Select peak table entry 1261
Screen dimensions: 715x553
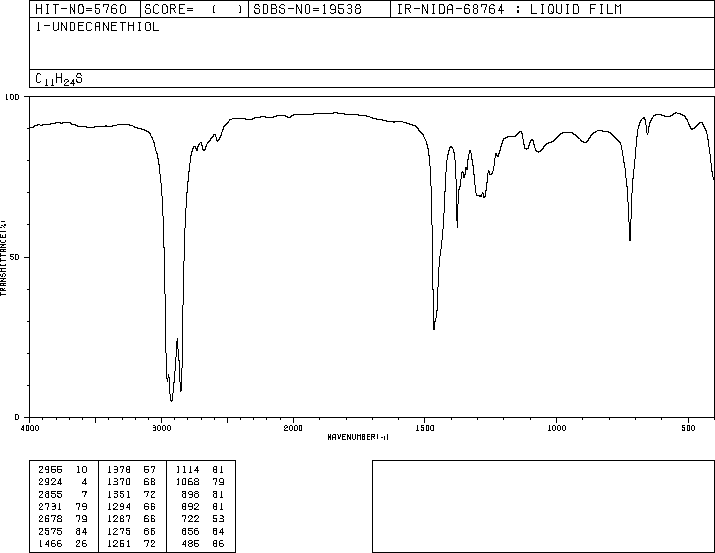click(119, 543)
